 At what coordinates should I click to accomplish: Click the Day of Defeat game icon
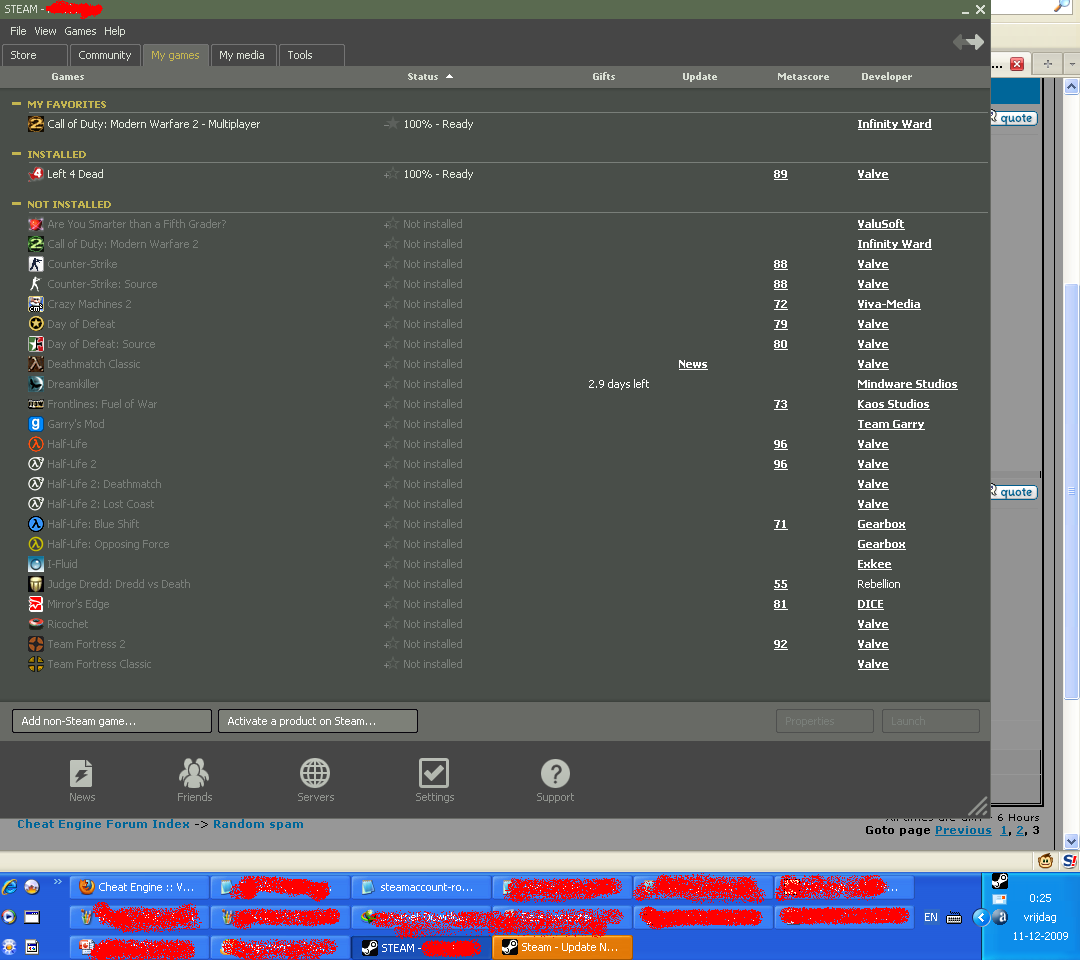[36, 324]
